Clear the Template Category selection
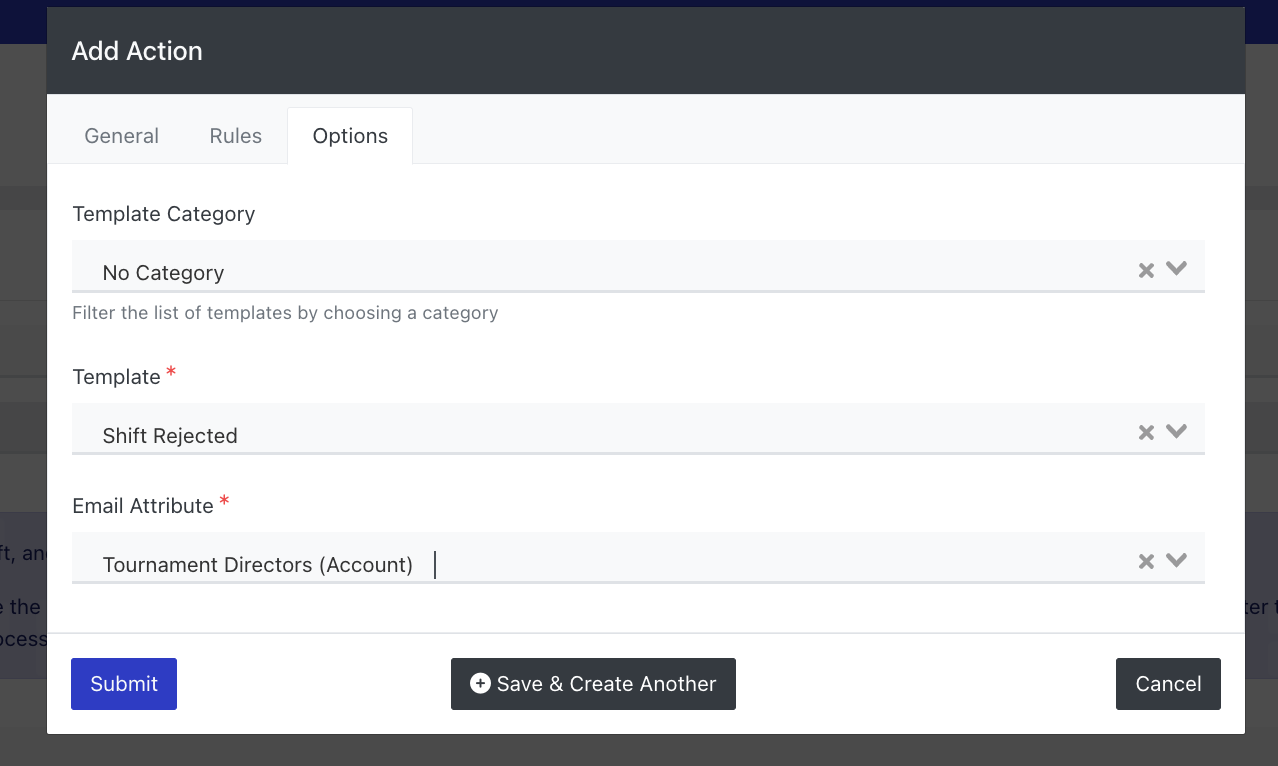 click(1146, 270)
